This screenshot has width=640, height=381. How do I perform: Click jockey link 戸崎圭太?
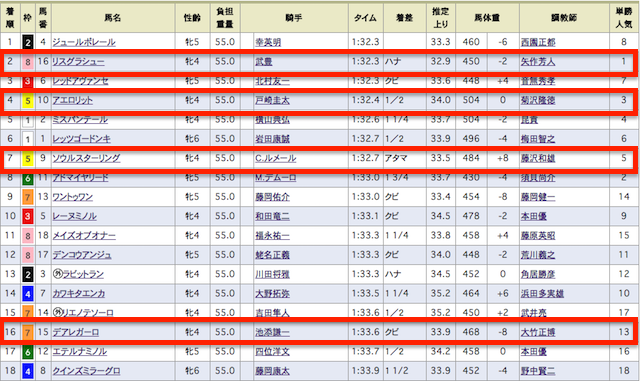(x=272, y=100)
